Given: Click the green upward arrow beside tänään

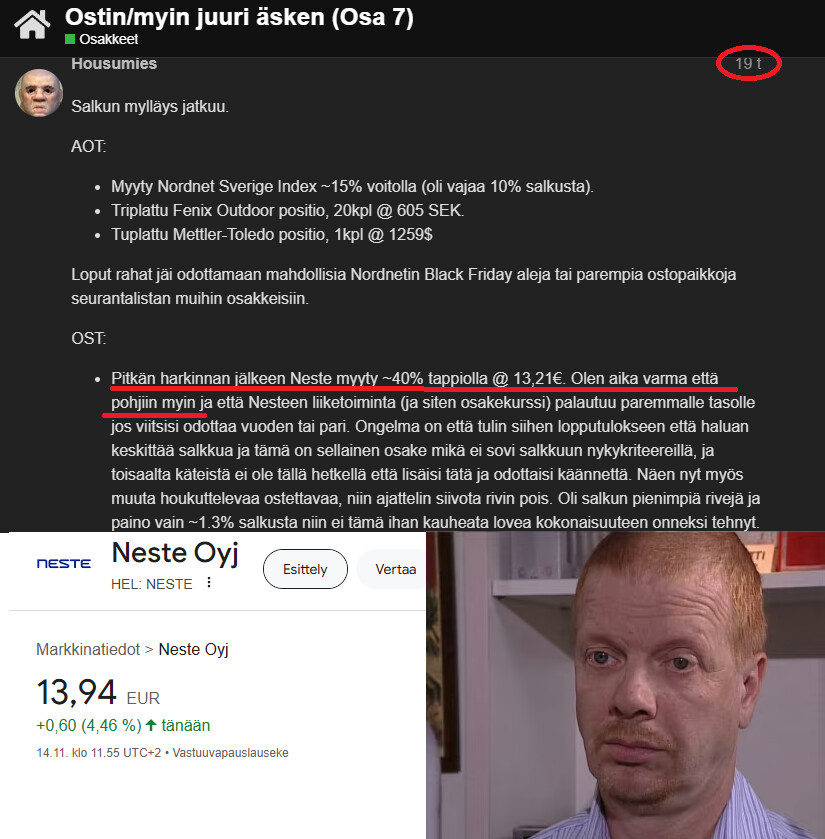Looking at the screenshot, I should tap(151, 726).
